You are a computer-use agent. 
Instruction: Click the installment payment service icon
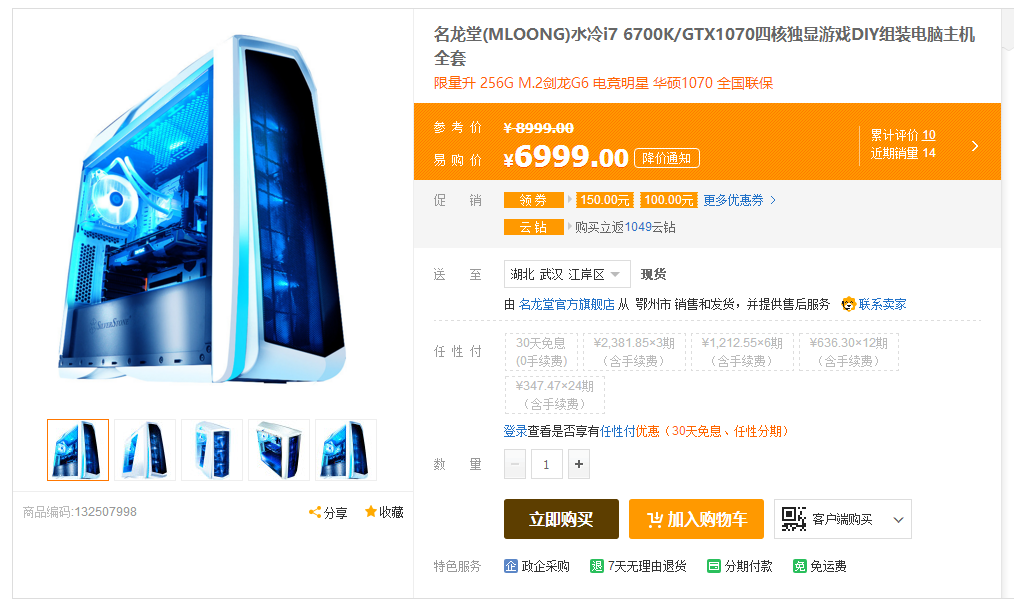(713, 566)
